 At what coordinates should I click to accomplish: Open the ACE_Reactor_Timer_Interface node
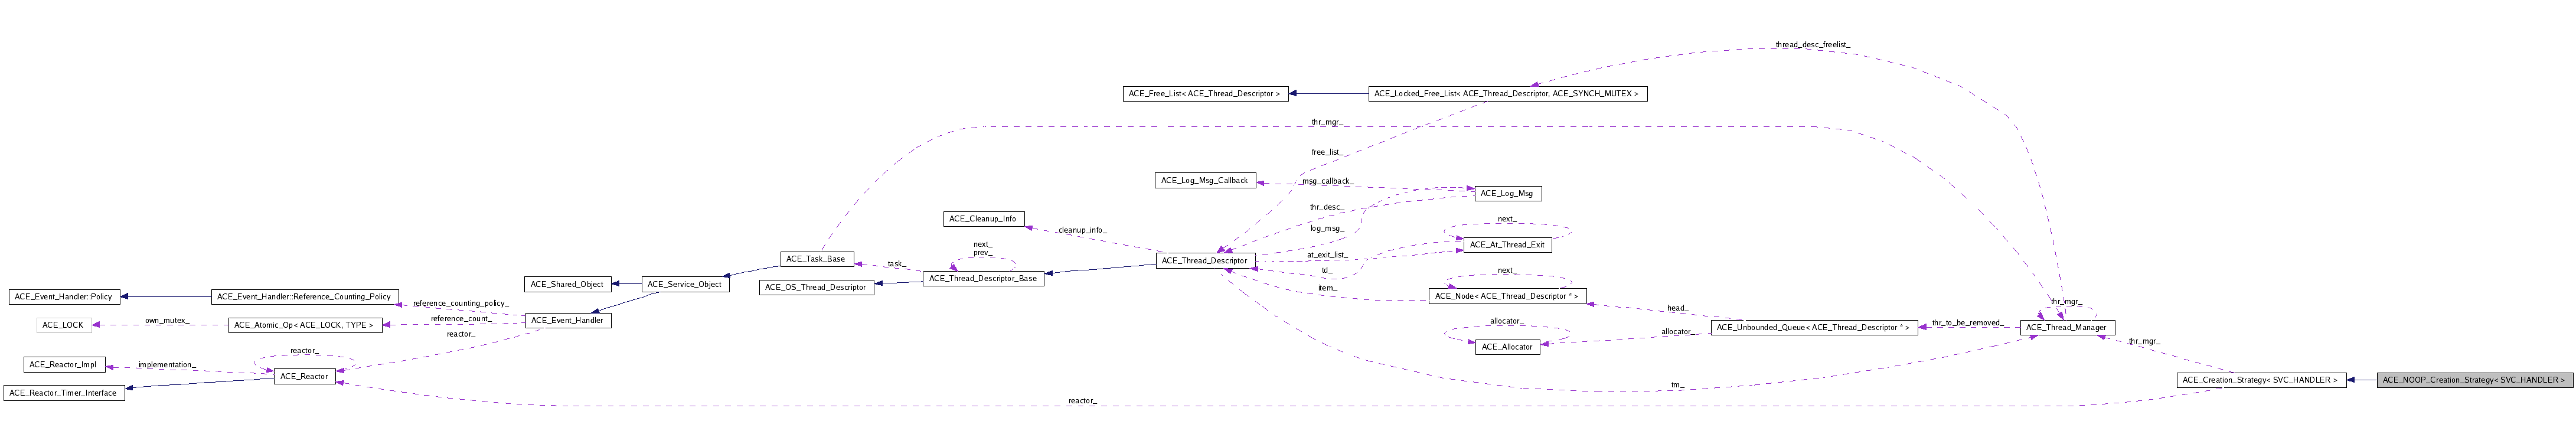[64, 393]
